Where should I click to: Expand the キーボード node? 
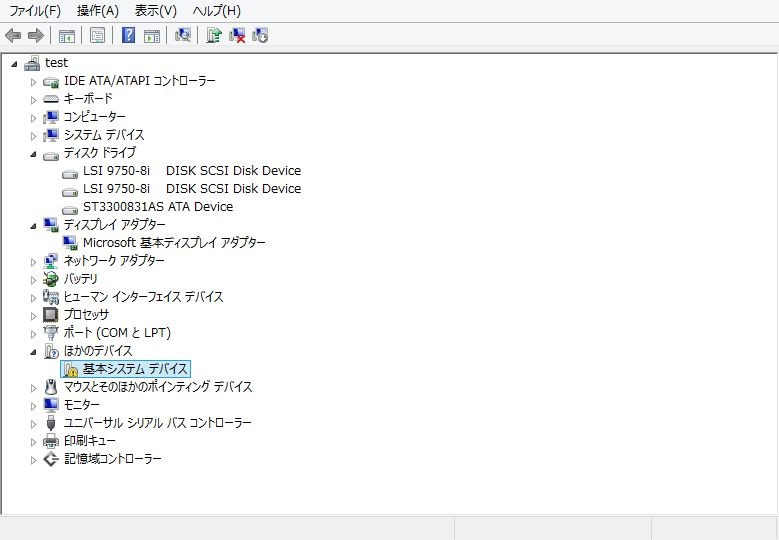click(x=33, y=100)
